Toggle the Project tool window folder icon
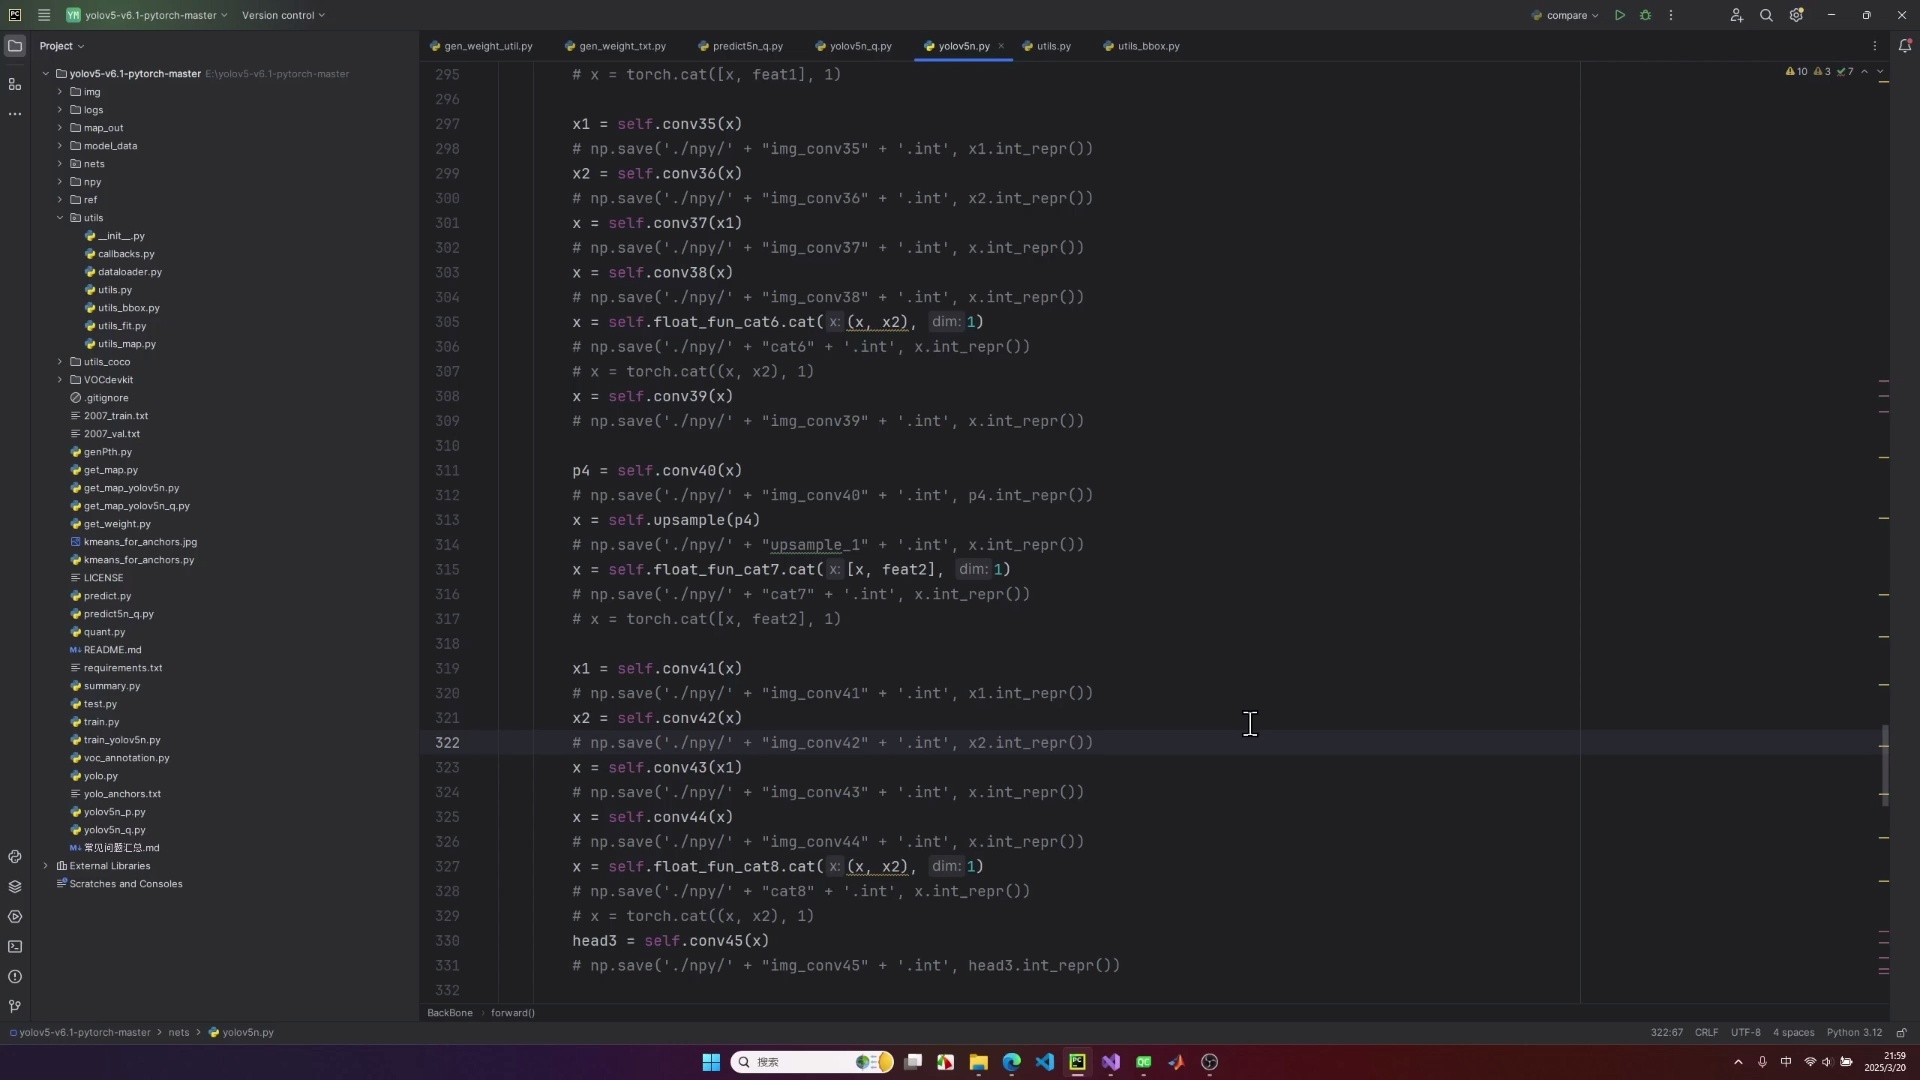Image resolution: width=1920 pixels, height=1080 pixels. [14, 46]
